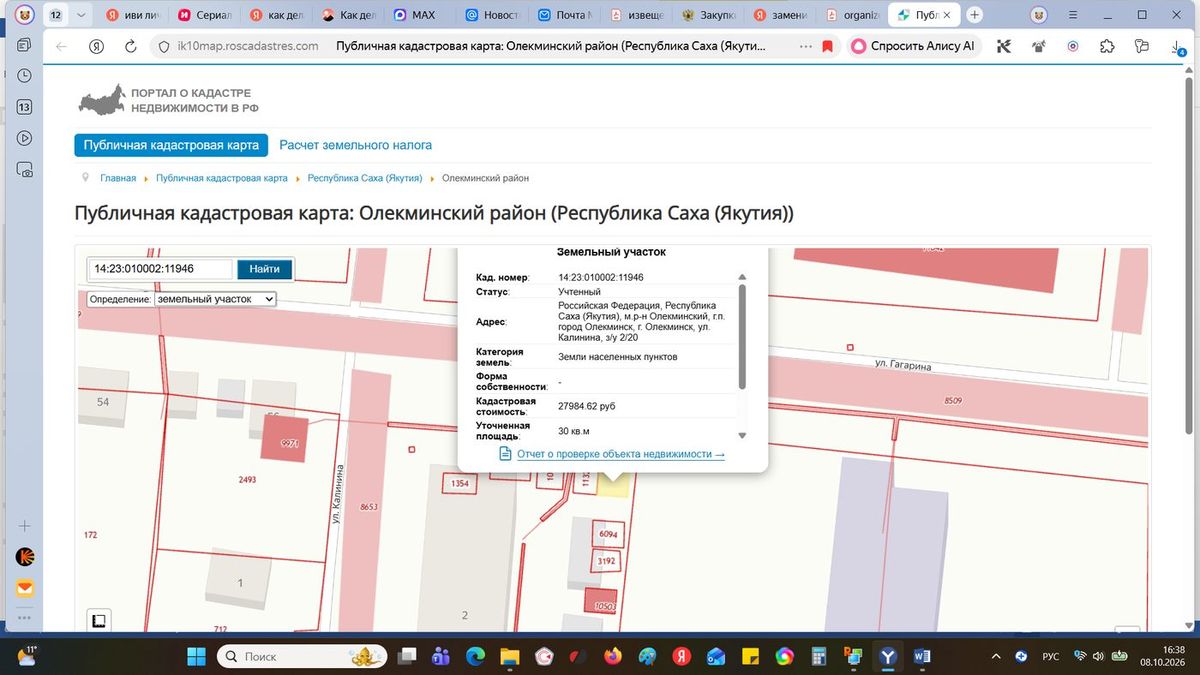The height and width of the screenshot is (675, 1200).
Task: Switch to the Закупки browser tab
Action: coord(708,15)
